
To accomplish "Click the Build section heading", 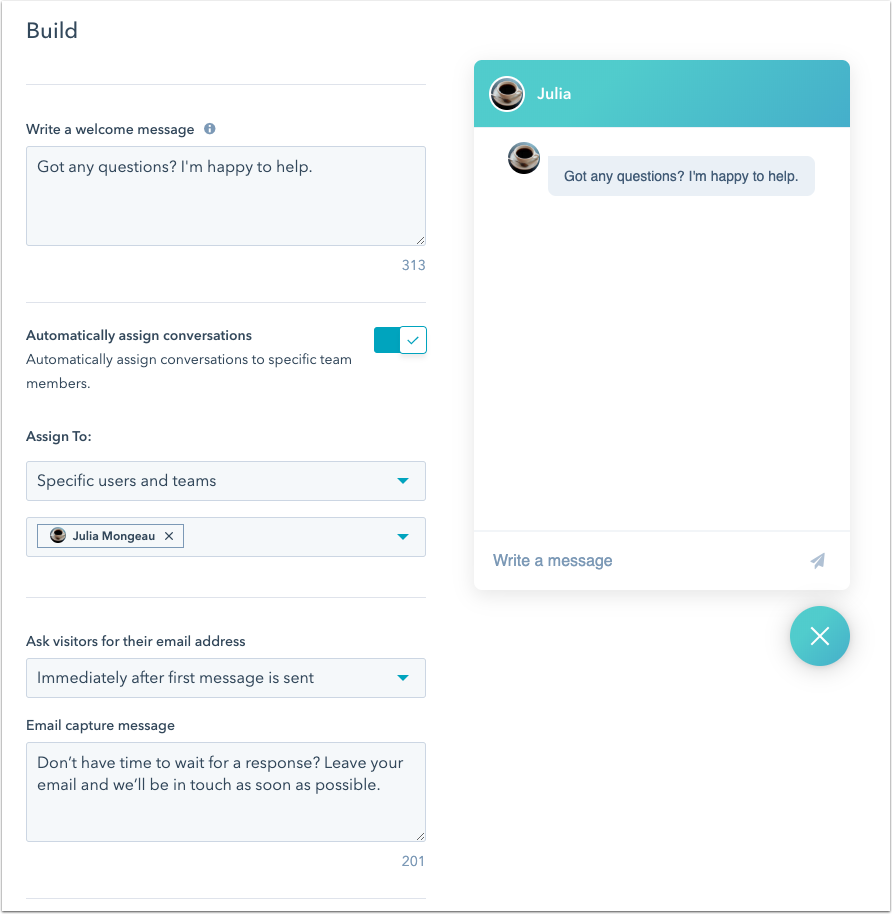I will [x=52, y=30].
